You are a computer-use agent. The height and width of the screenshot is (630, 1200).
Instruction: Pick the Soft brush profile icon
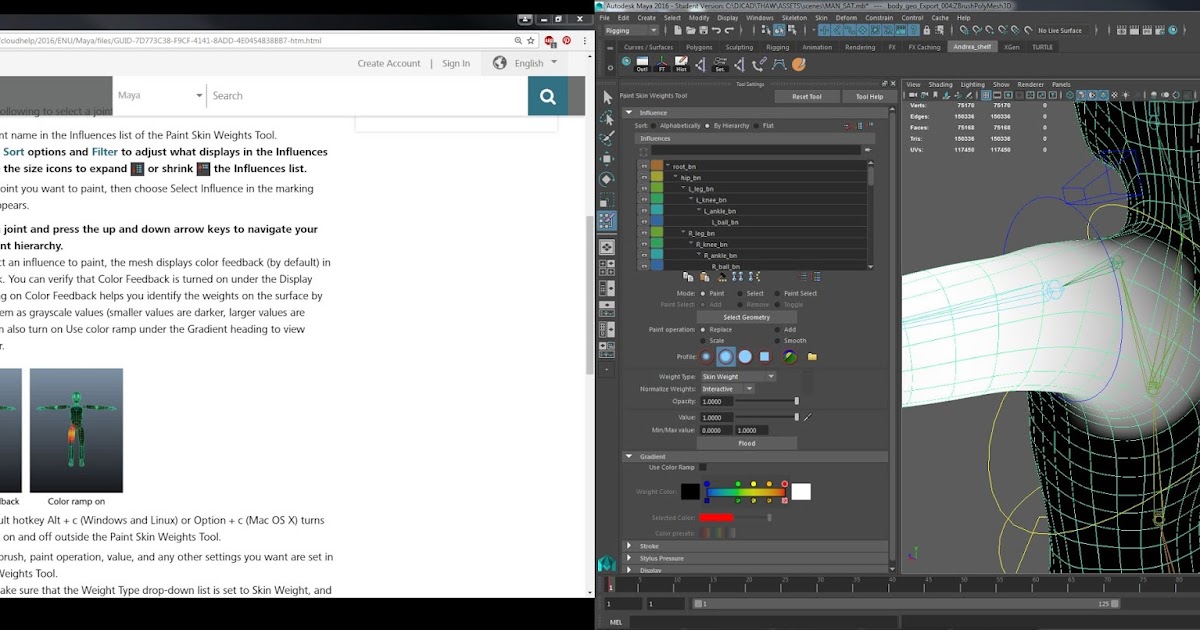coord(726,356)
